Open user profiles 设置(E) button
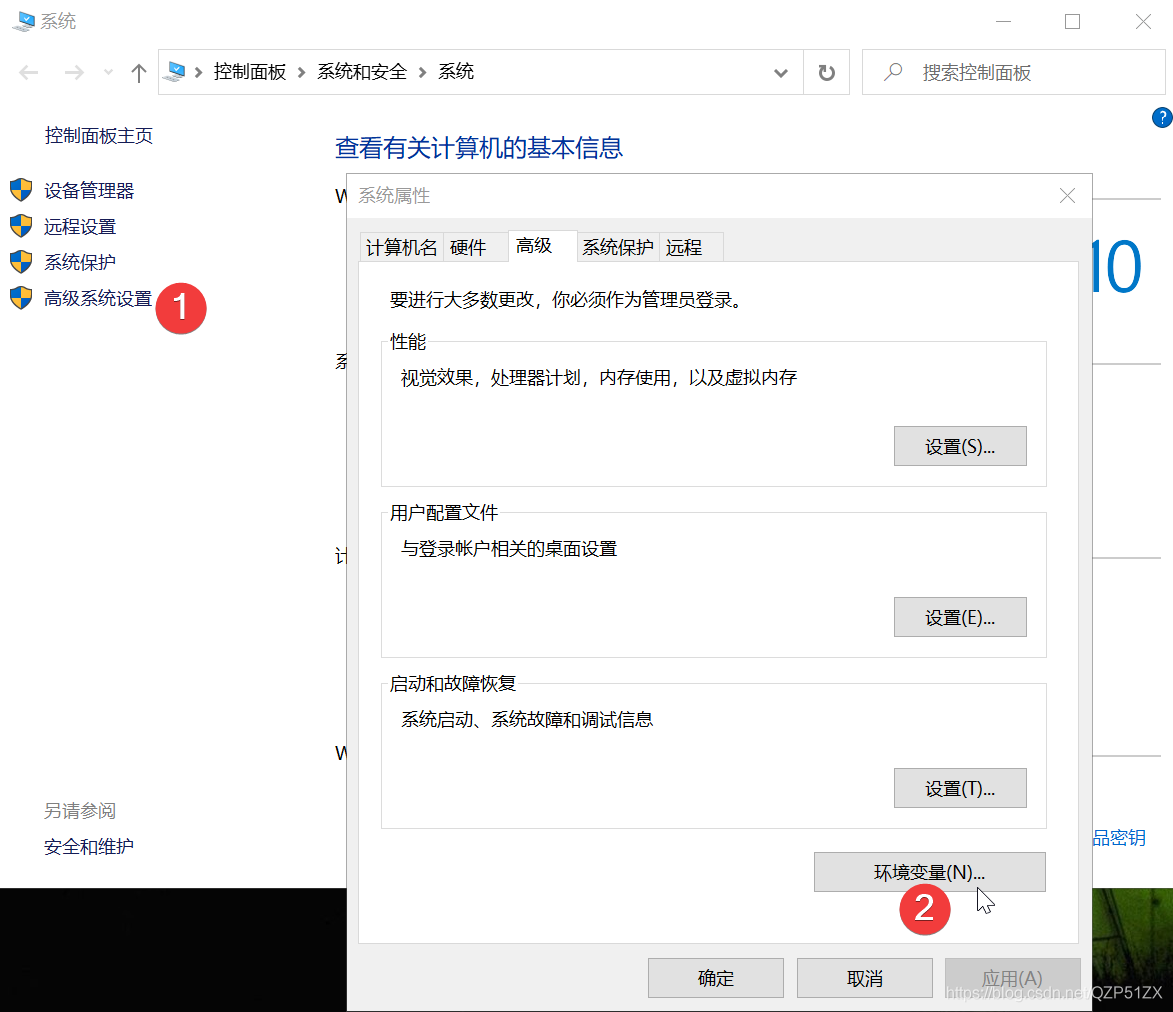Image resolution: width=1173 pixels, height=1012 pixels. (x=960, y=618)
